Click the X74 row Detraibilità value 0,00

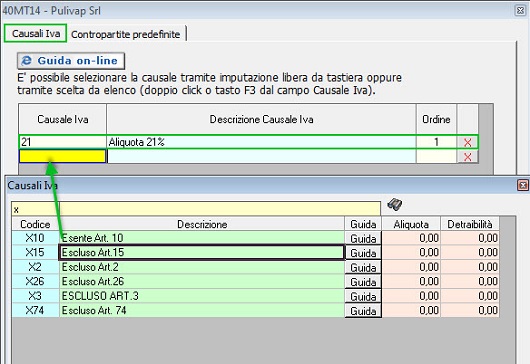pyautogui.click(x=470, y=311)
